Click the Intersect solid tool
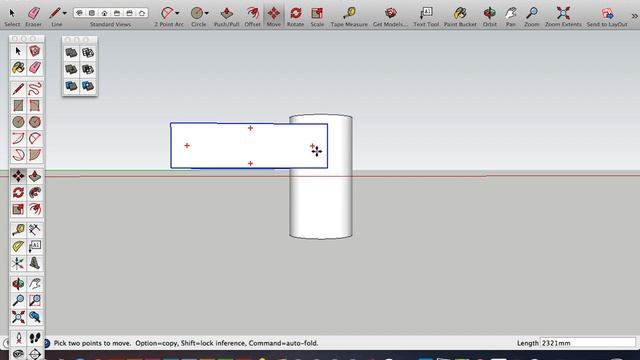The image size is (640, 360). 88,53
